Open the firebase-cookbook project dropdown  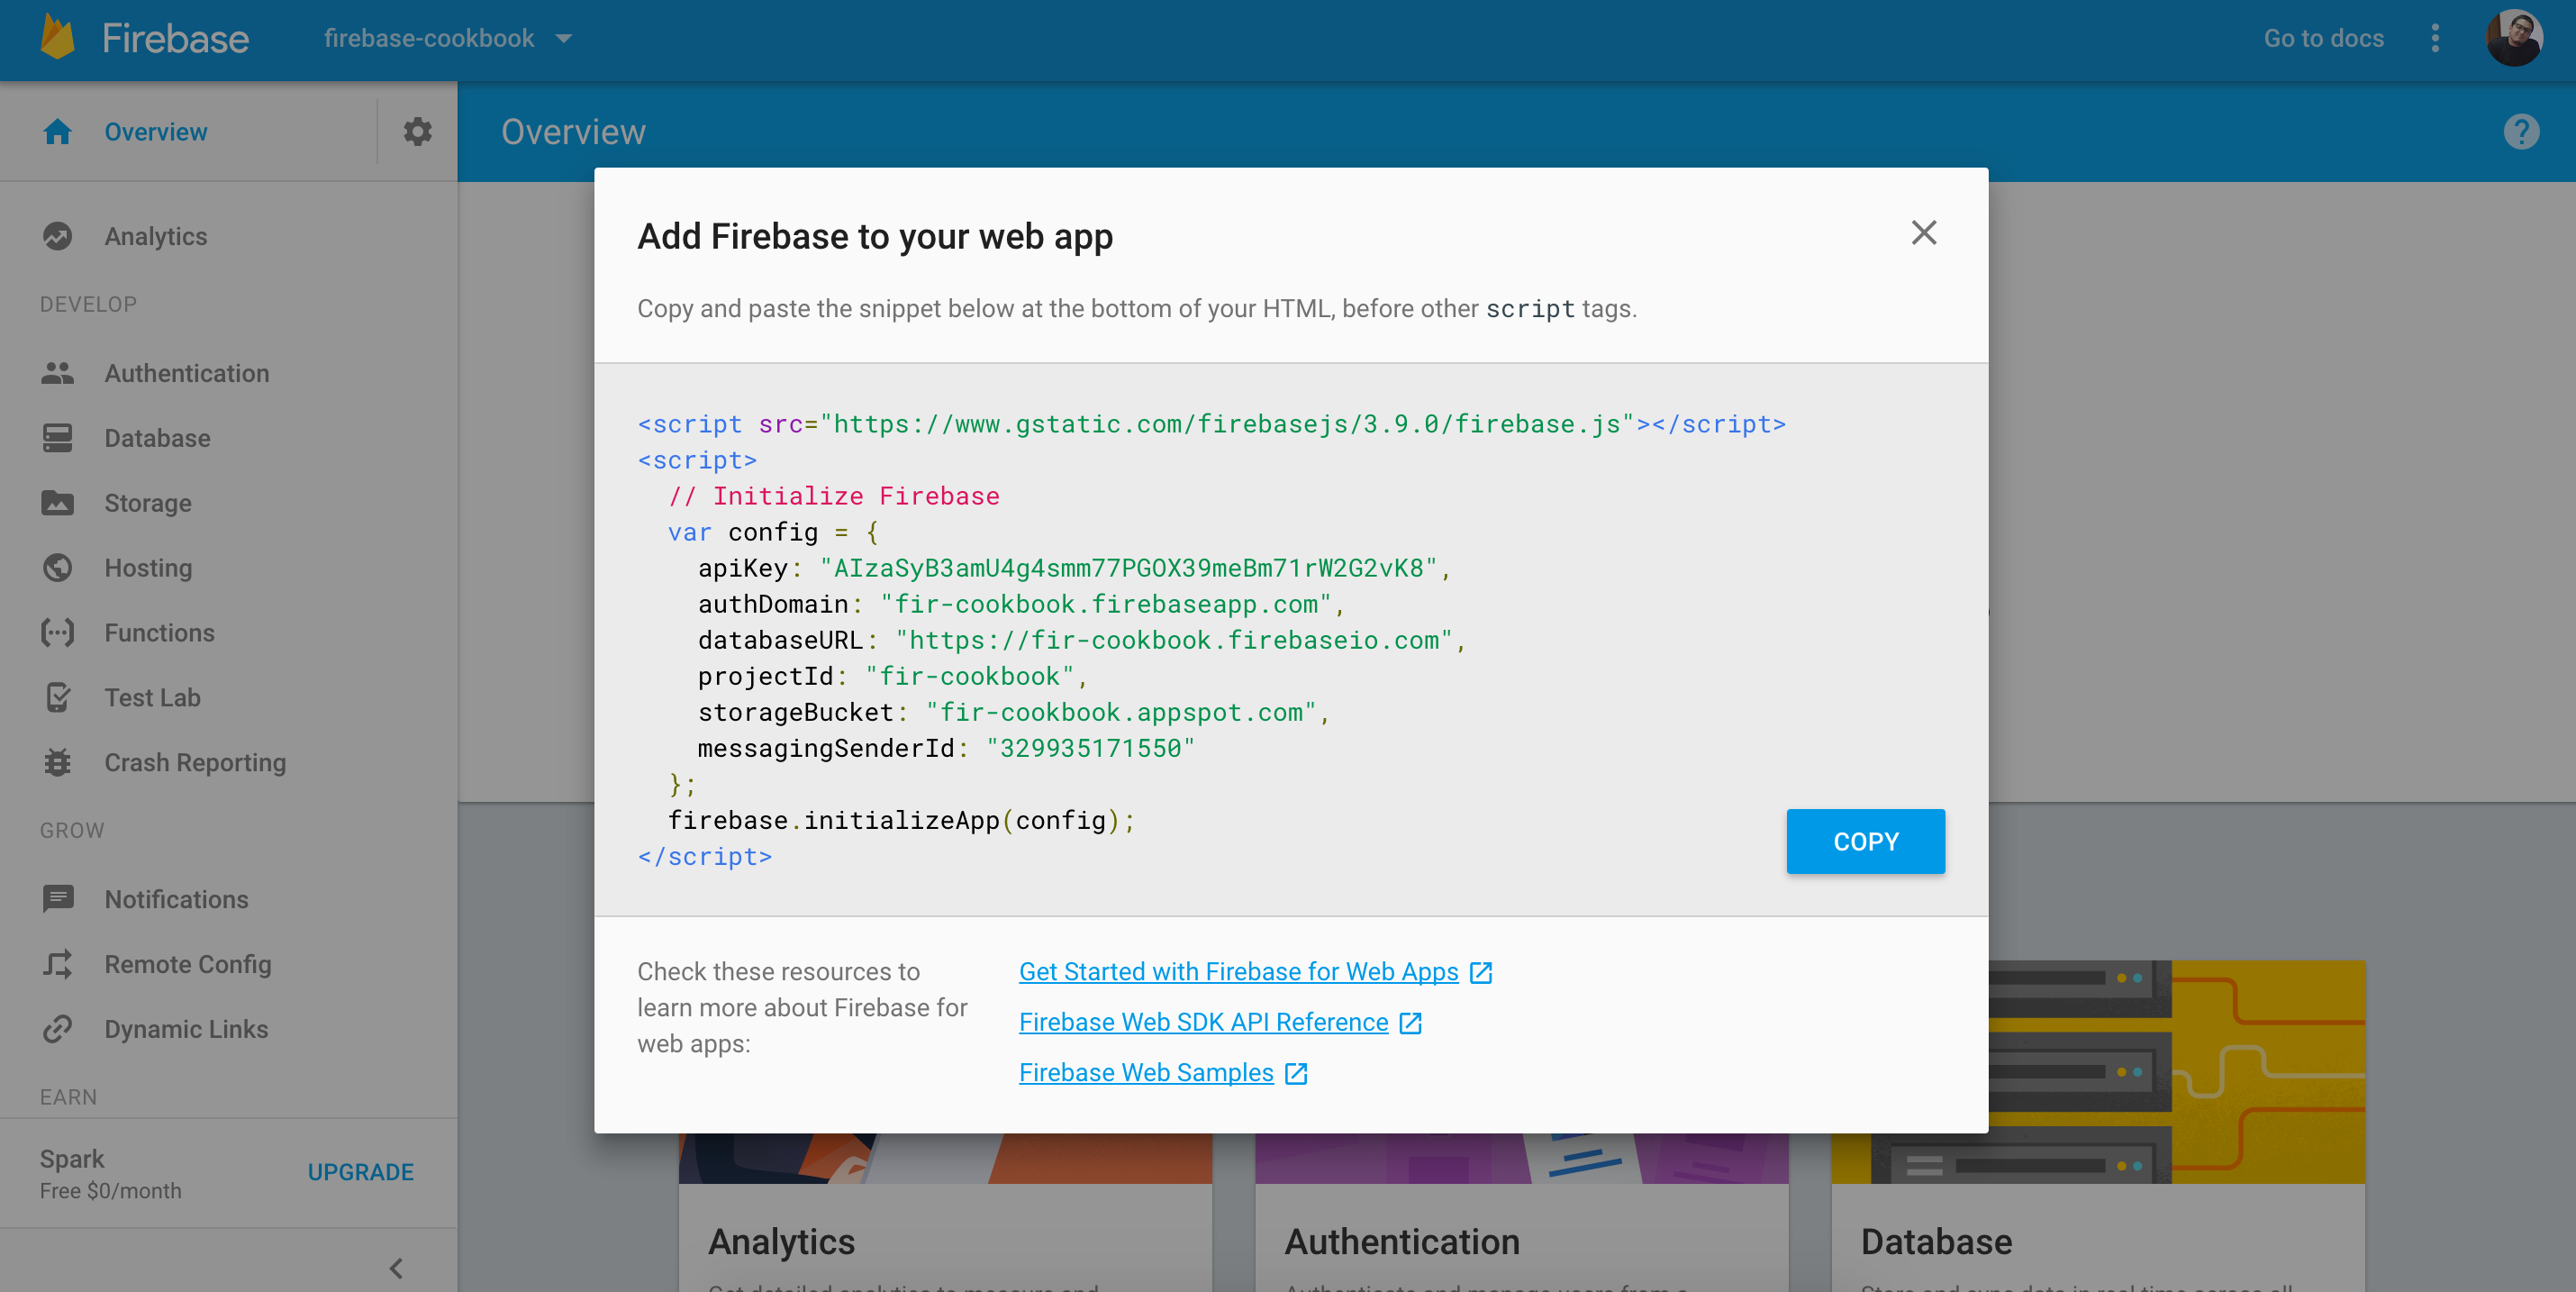coord(448,38)
